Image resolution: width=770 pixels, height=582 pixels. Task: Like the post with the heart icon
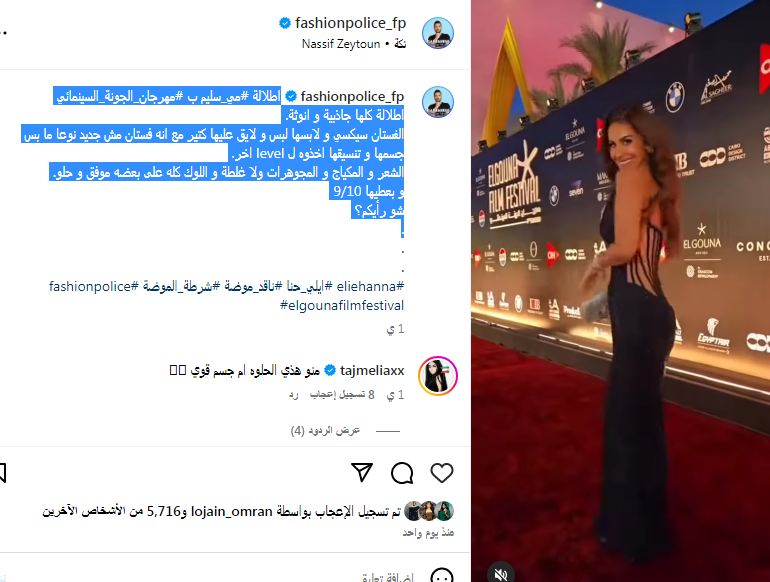point(441,473)
